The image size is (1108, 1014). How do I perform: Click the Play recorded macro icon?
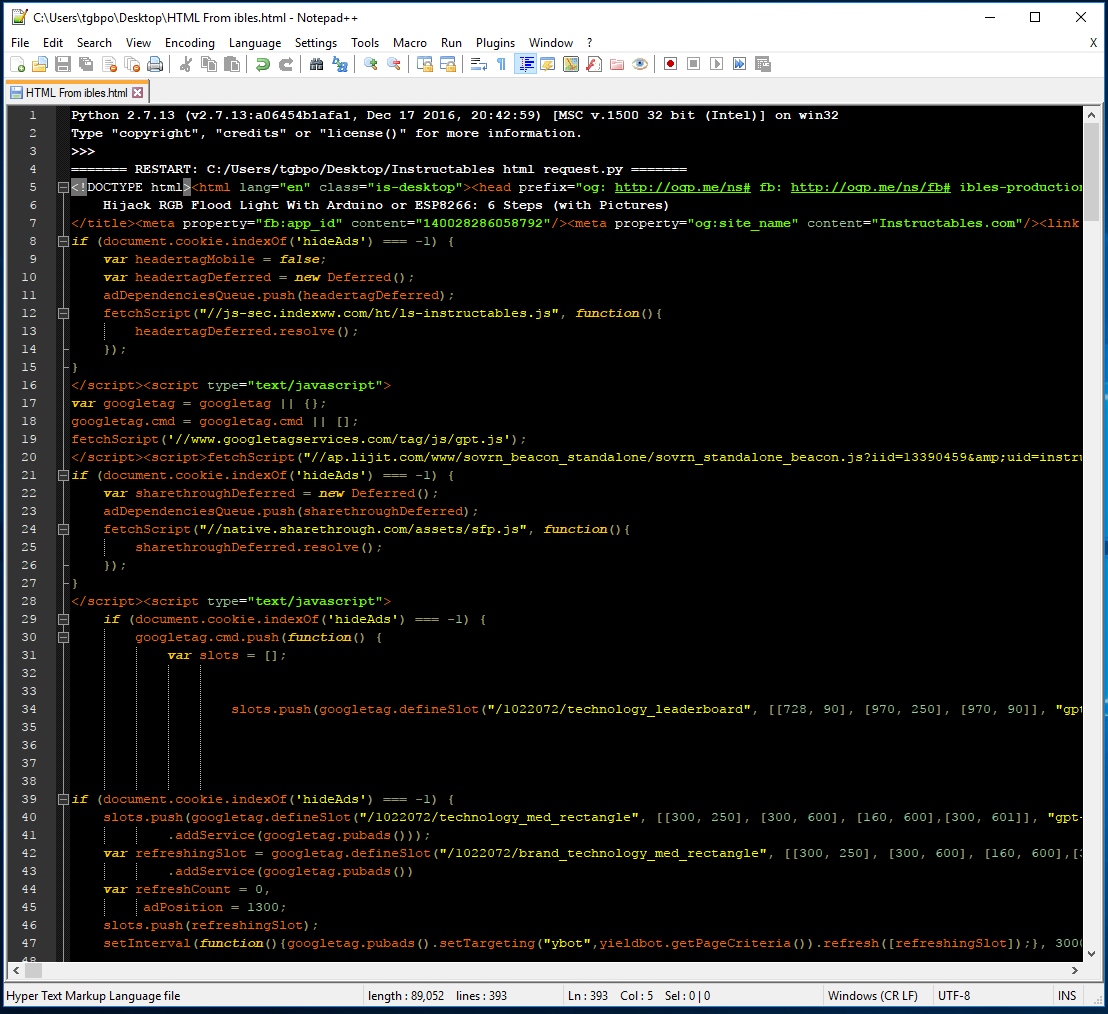[x=716, y=64]
